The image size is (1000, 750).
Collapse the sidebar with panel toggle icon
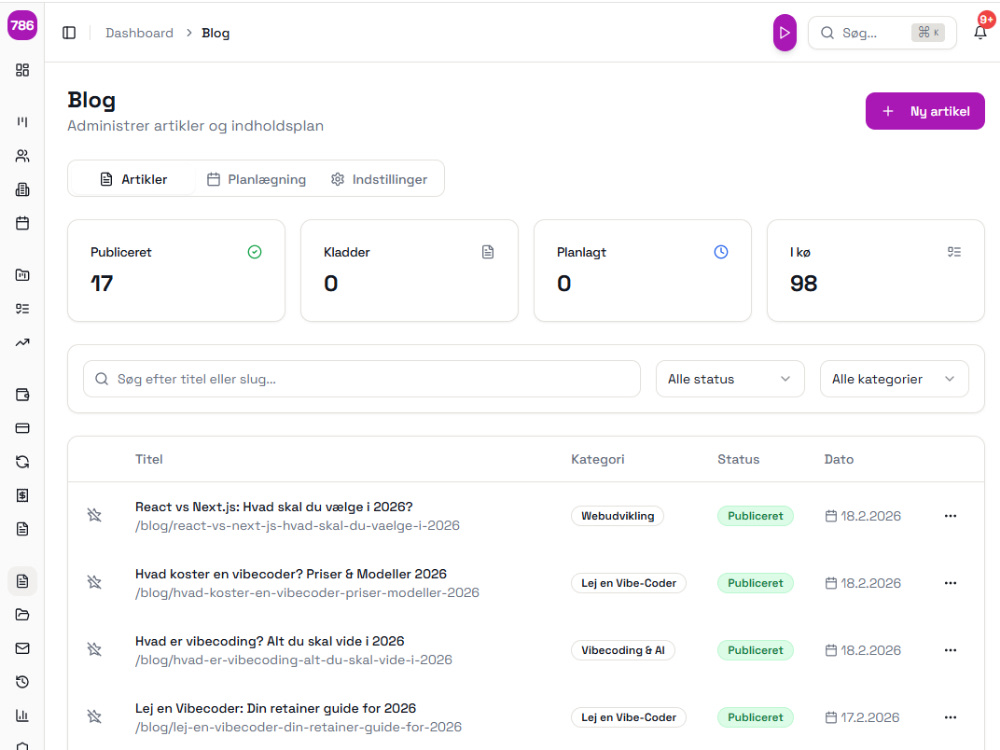pyautogui.click(x=69, y=33)
